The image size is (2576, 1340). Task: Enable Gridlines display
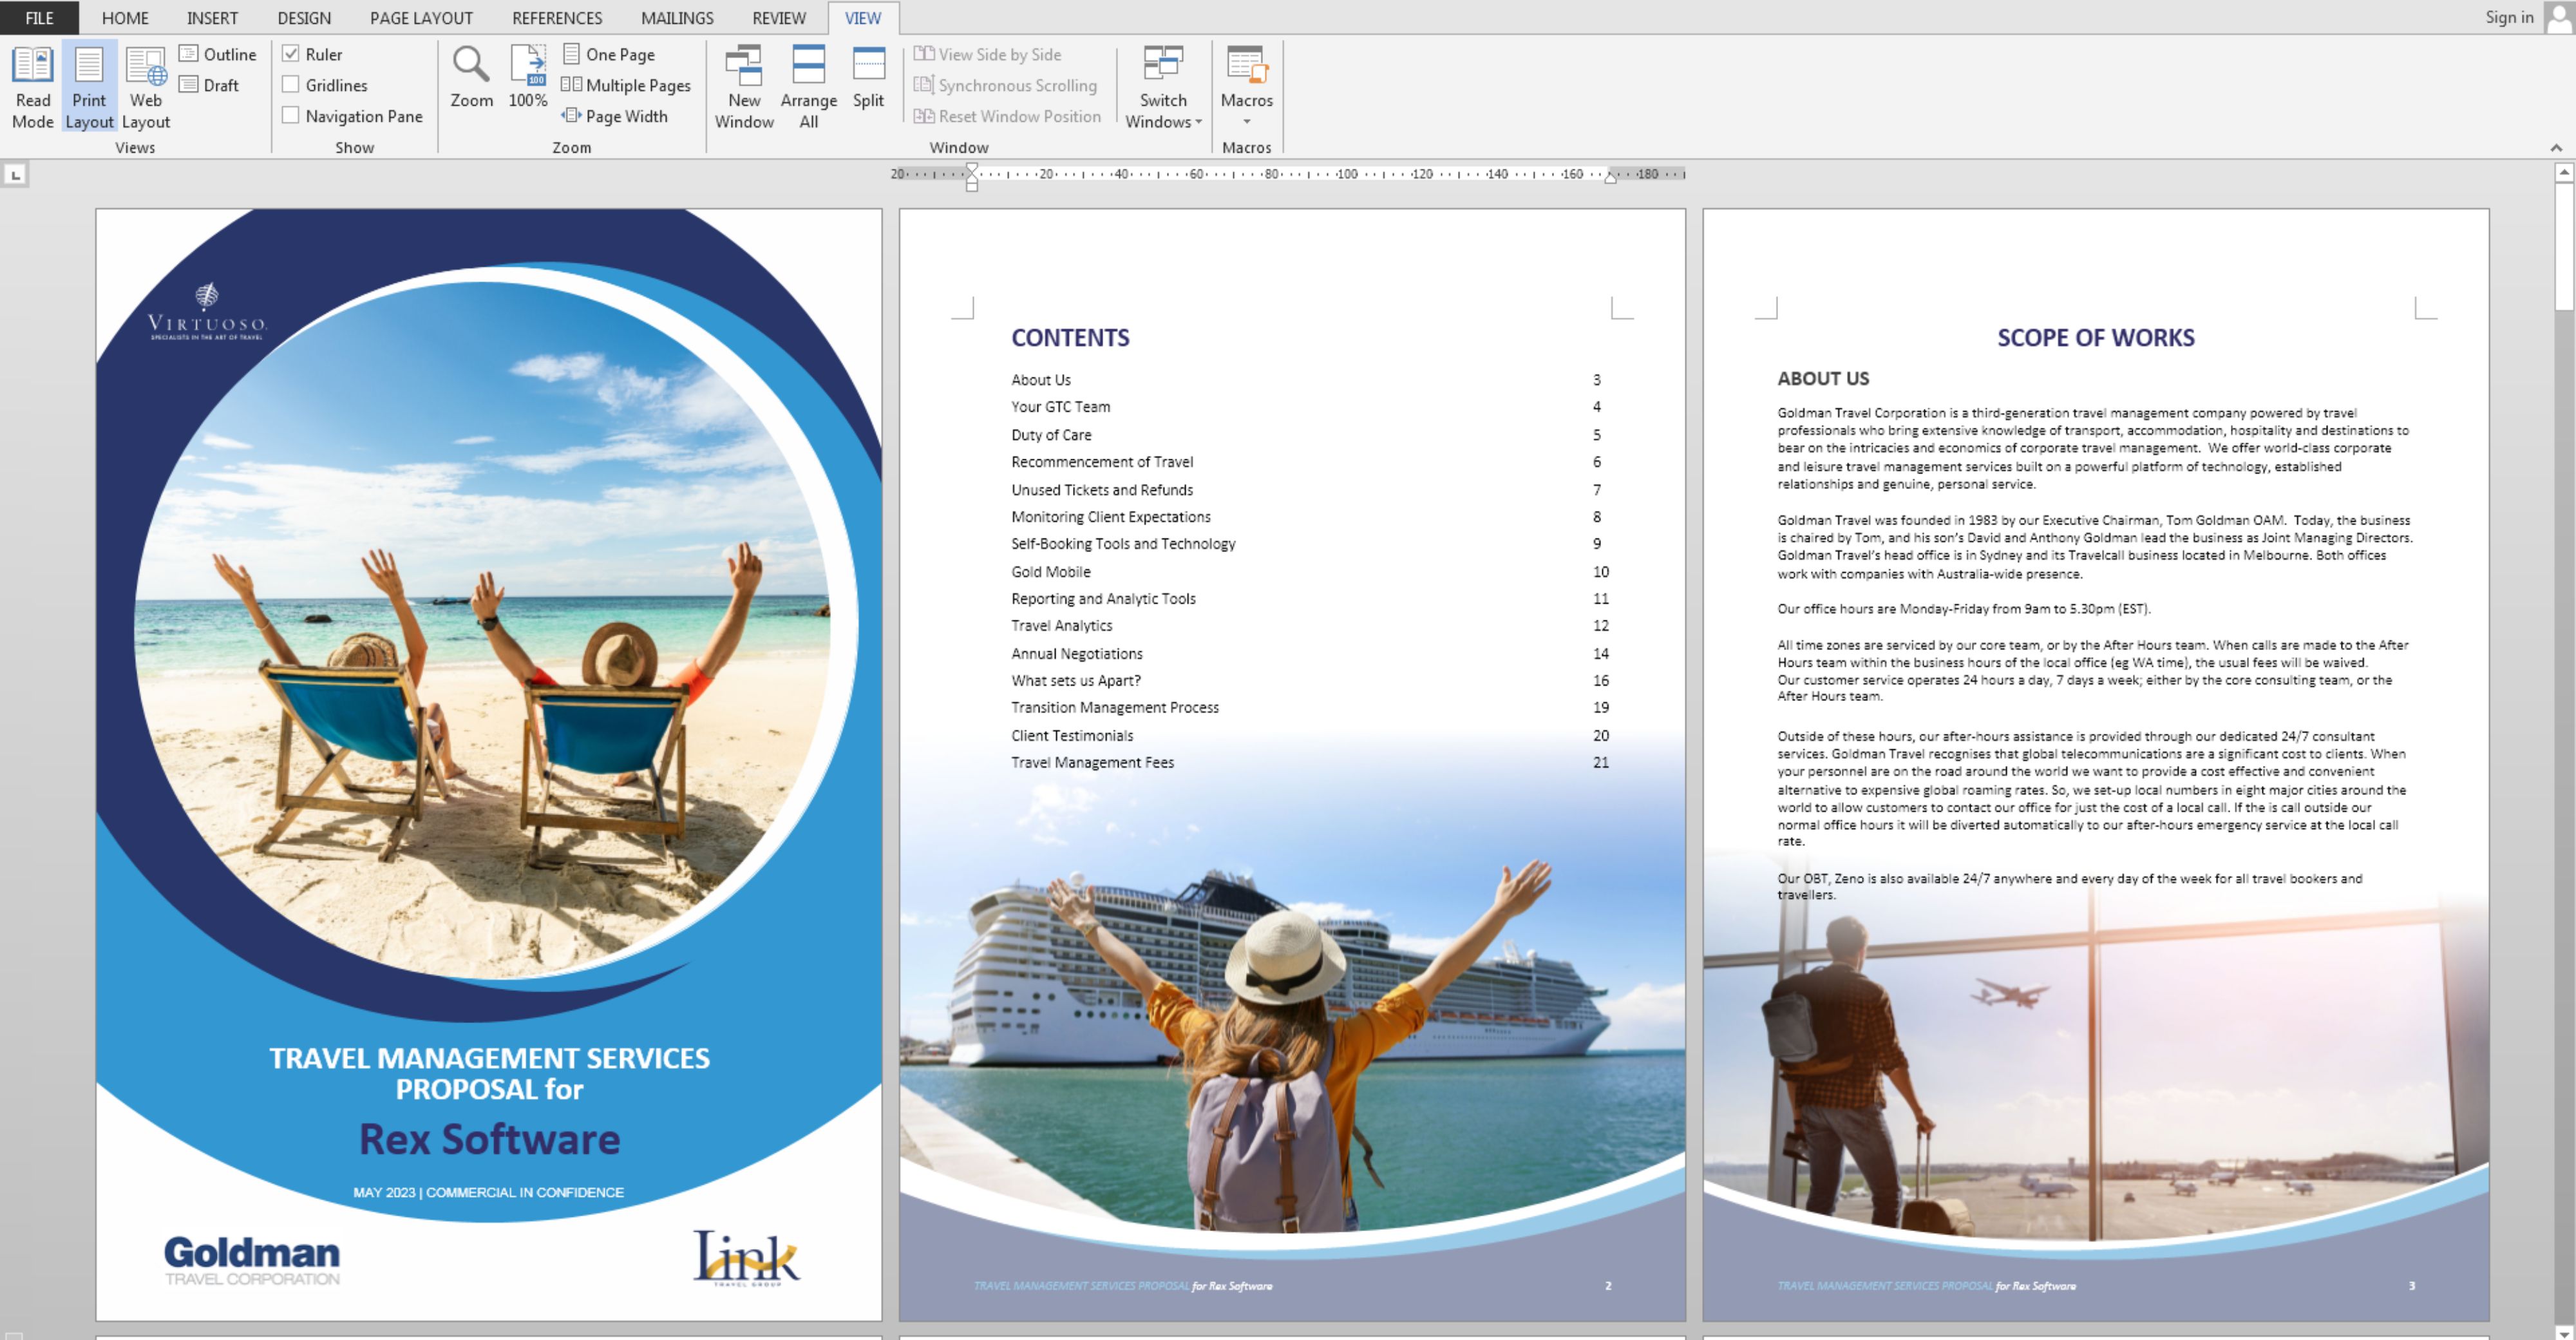click(x=291, y=85)
